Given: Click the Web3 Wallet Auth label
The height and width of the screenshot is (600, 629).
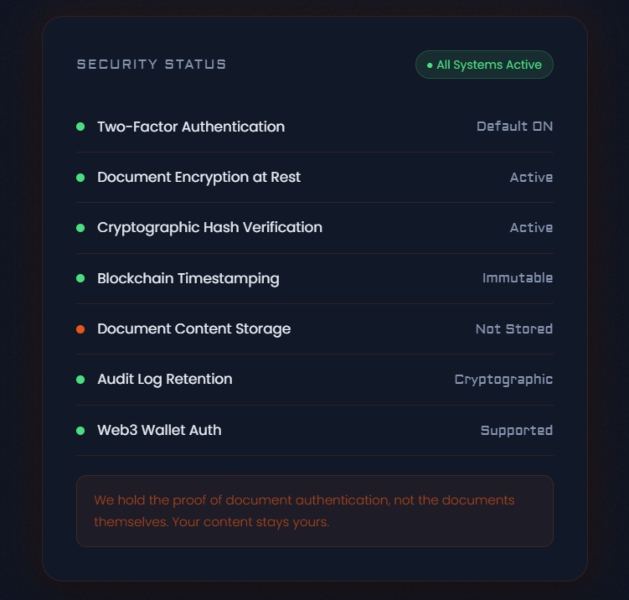Looking at the screenshot, I should [159, 430].
